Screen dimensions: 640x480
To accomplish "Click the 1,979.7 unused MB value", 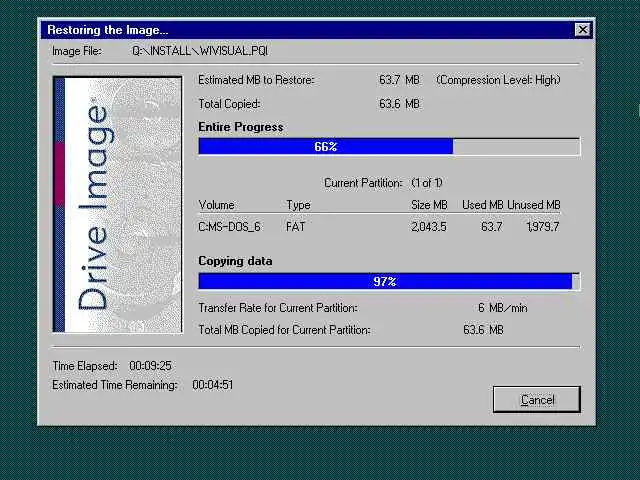I will 543,227.
